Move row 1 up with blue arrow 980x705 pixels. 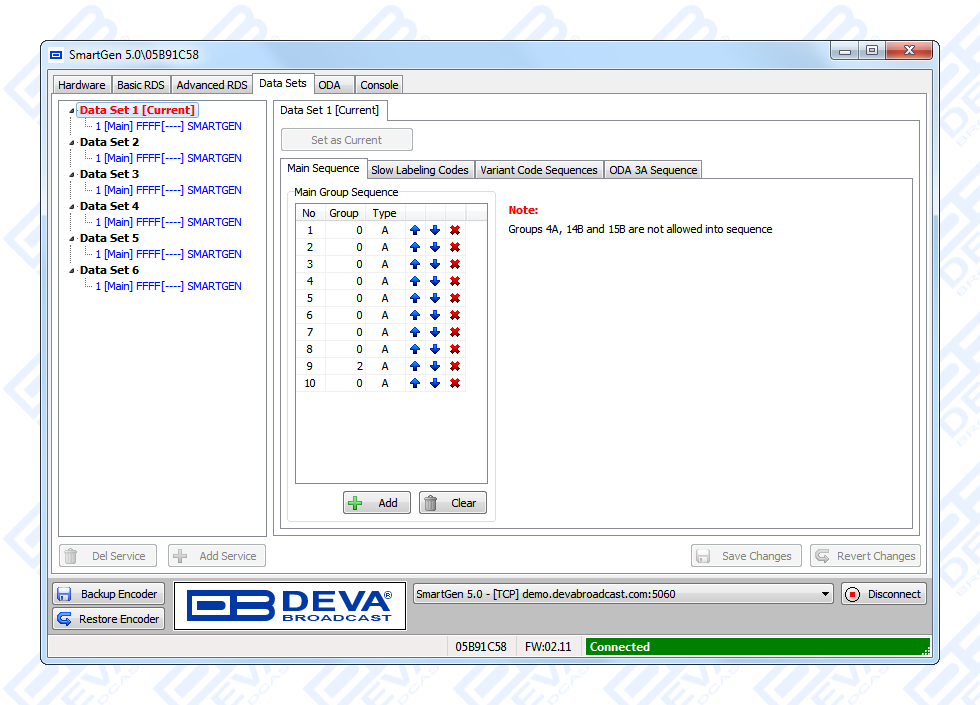pos(415,230)
